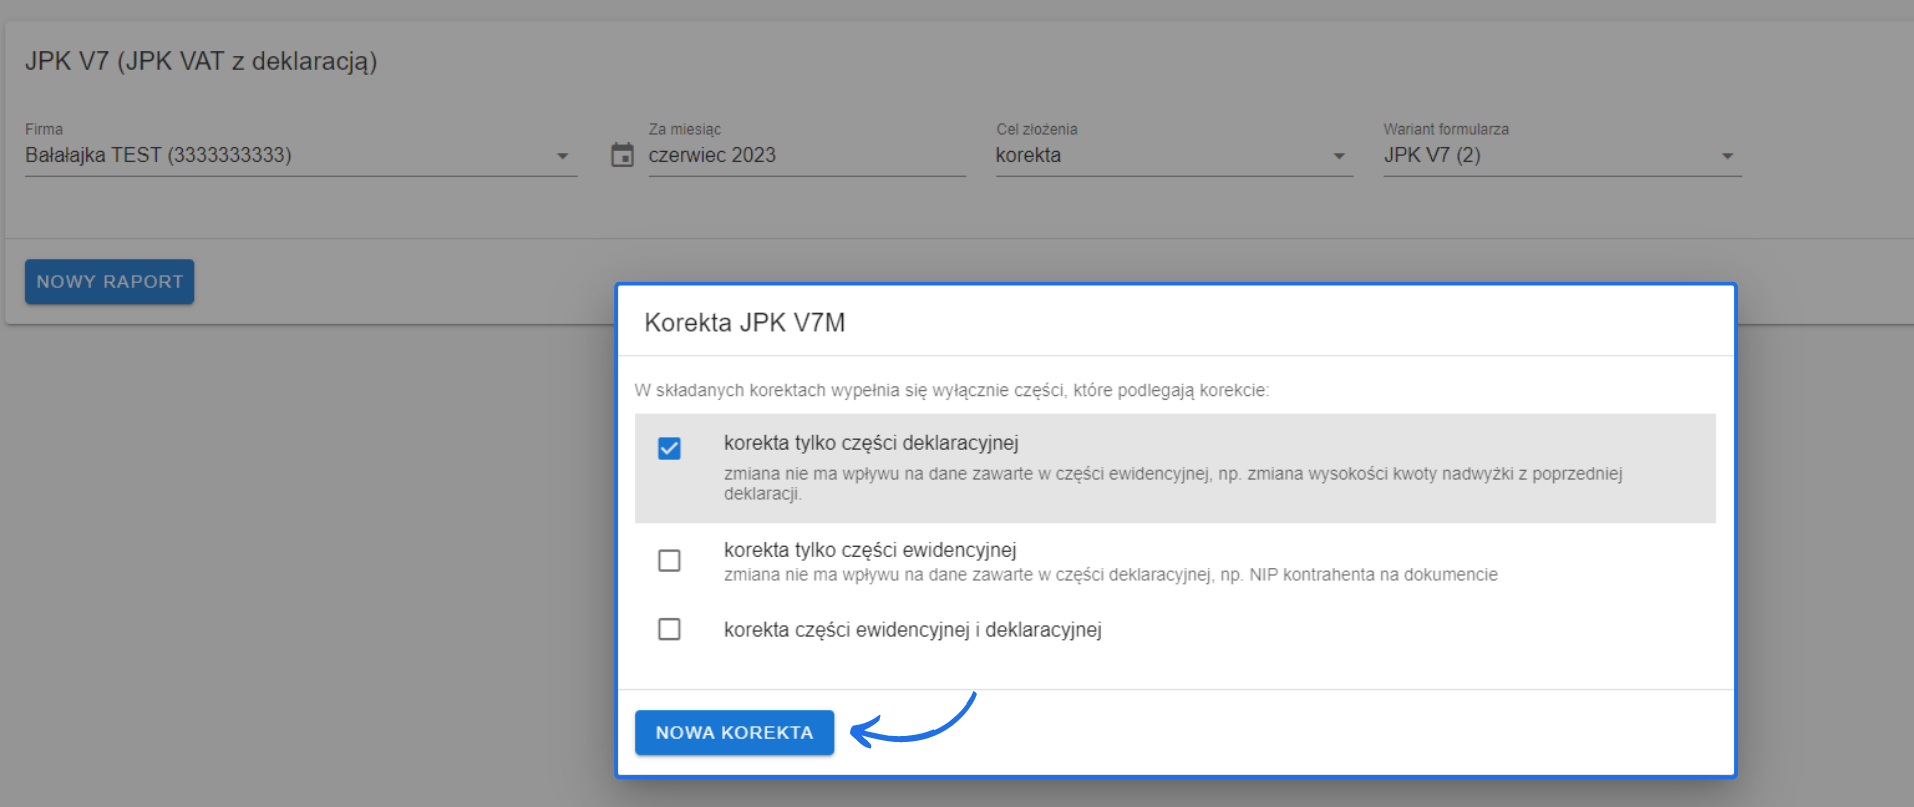Uncheck 'korekta tylko części deklaracyjnej' checkbox
The width and height of the screenshot is (1914, 807).
(669, 448)
